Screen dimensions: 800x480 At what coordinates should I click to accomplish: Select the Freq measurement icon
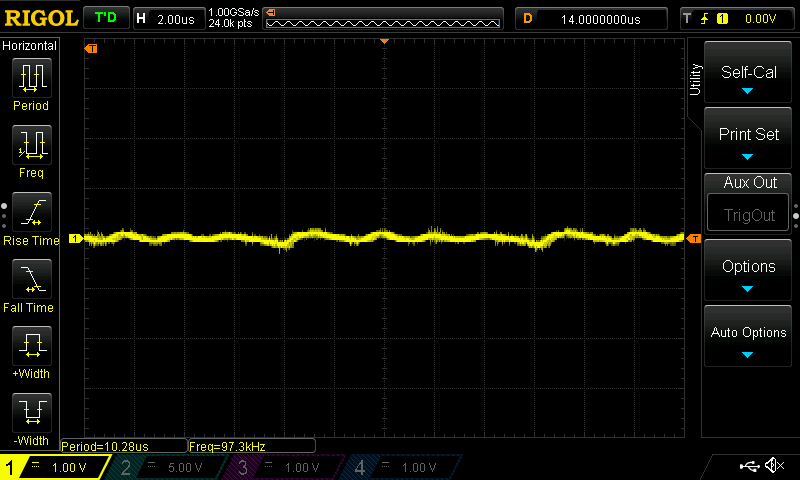[32, 145]
